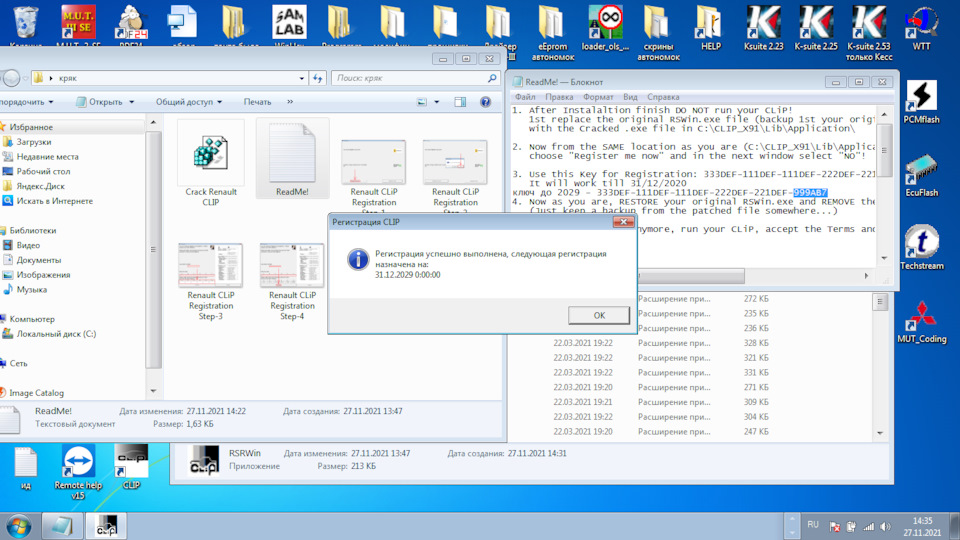Image resolution: width=960 pixels, height=540 pixels.
Task: Click the refresh button beside address bar
Action: [x=317, y=78]
